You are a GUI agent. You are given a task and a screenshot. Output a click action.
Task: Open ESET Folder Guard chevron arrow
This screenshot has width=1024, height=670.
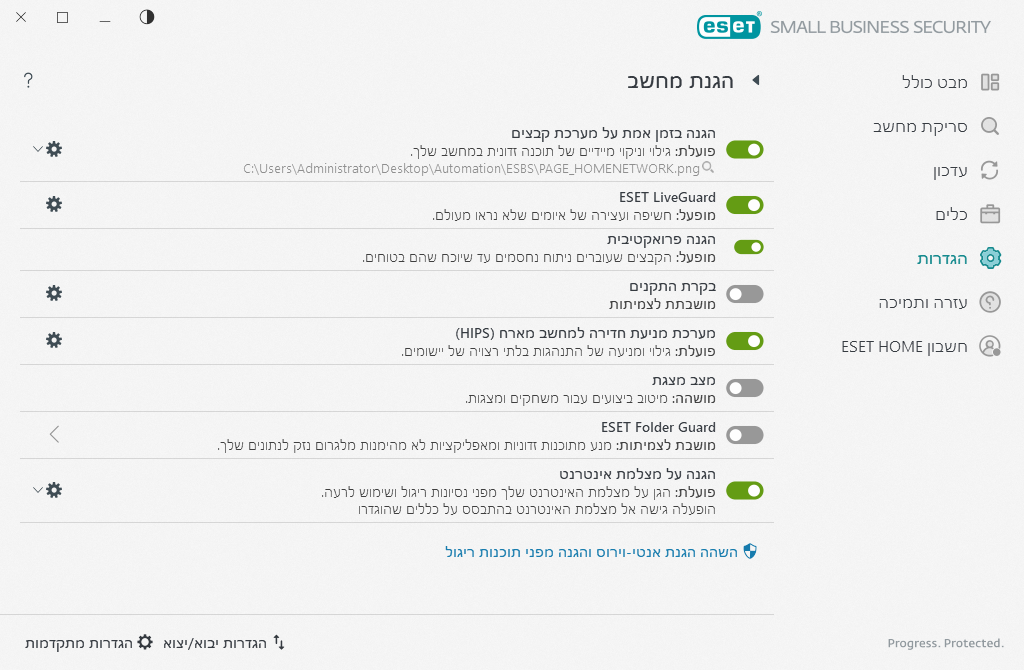tap(54, 434)
